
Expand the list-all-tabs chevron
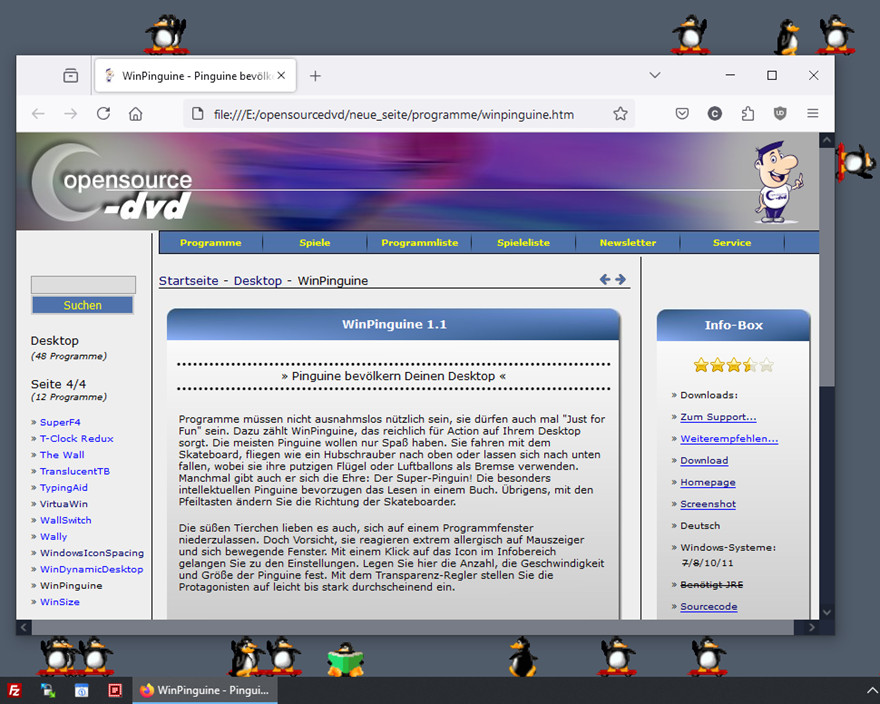coord(654,76)
